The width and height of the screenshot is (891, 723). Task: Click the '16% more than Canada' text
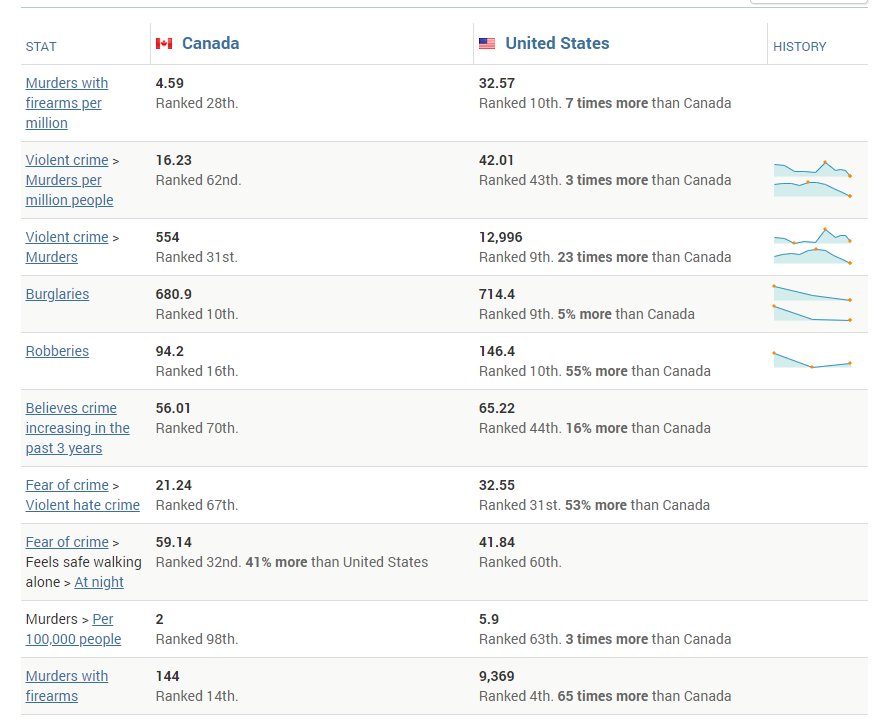(638, 428)
